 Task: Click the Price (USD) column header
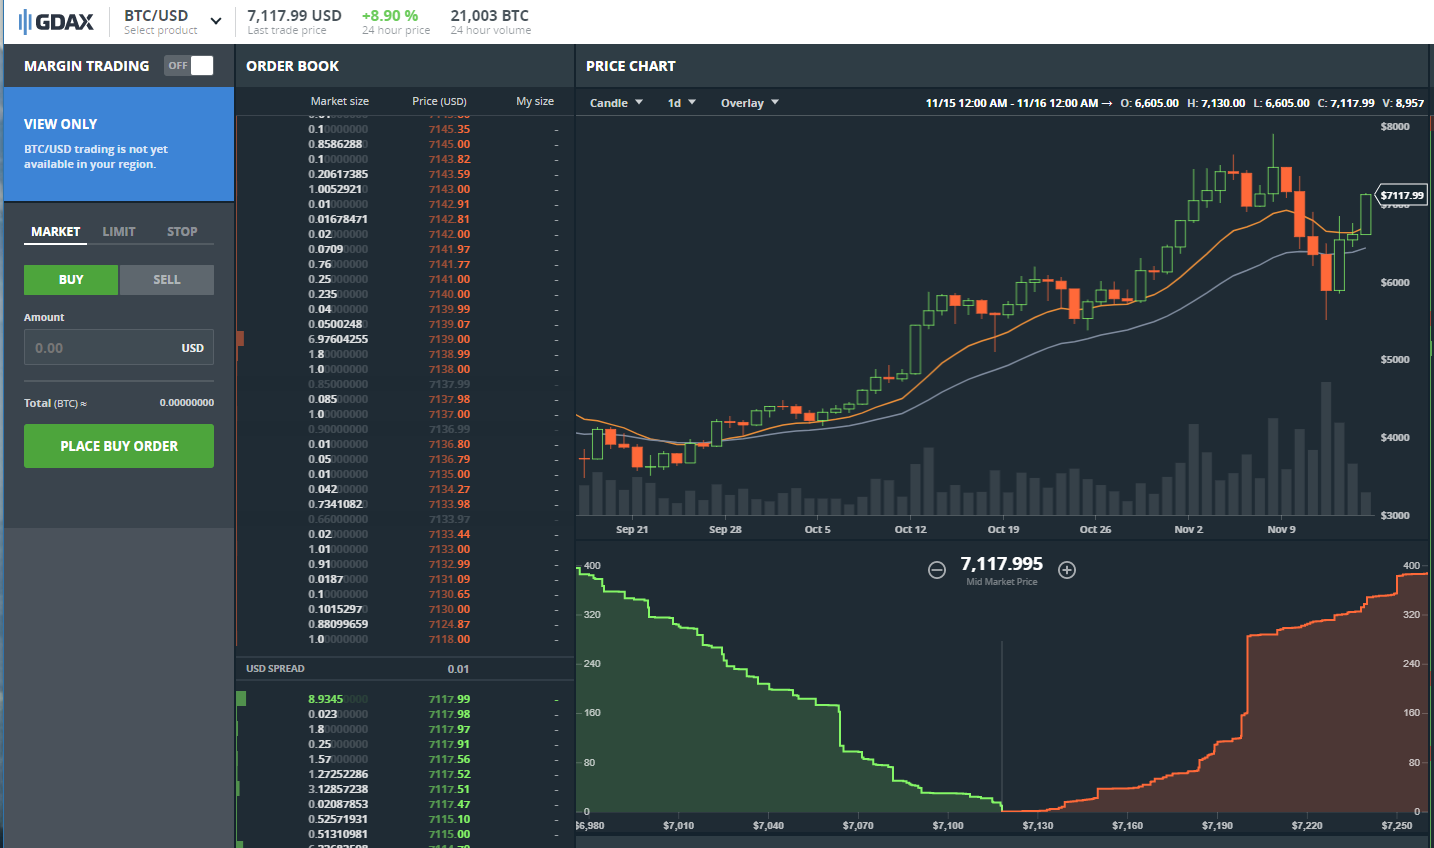[439, 101]
